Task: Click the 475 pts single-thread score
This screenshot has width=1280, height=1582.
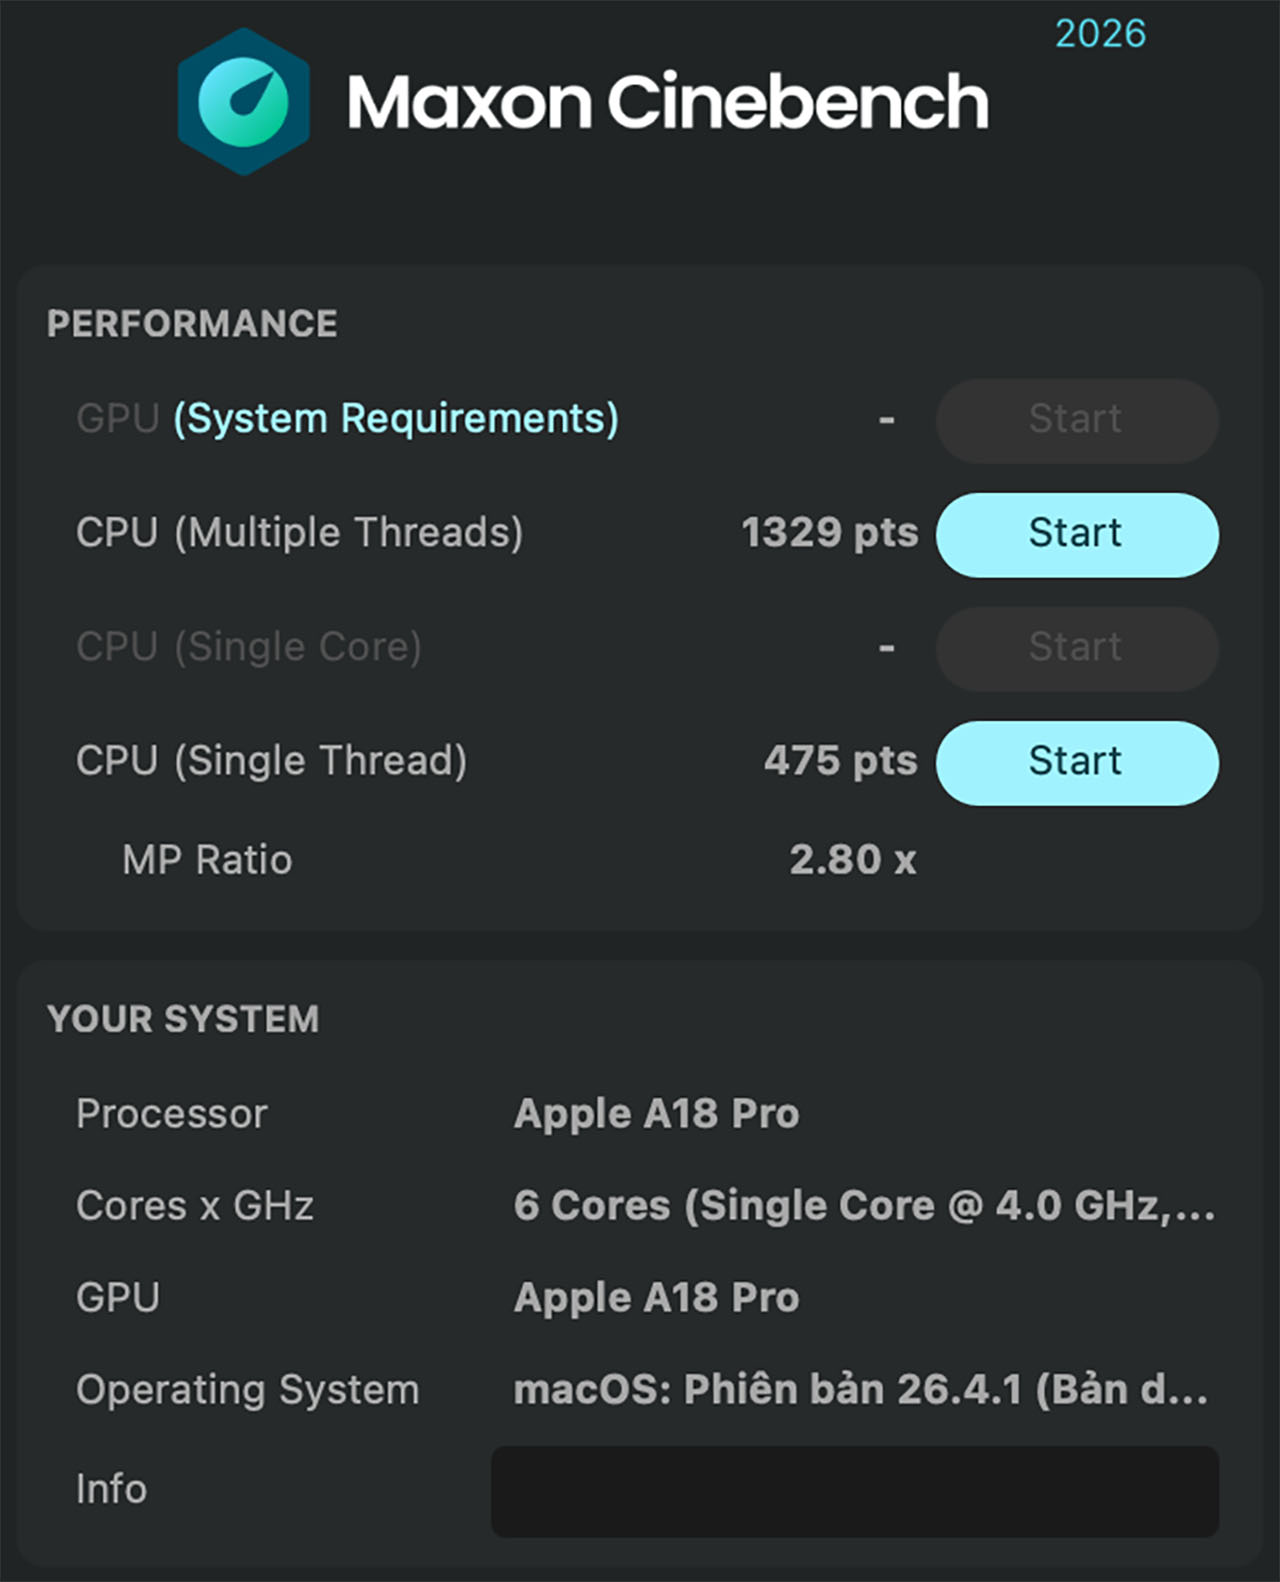Action: click(x=842, y=760)
